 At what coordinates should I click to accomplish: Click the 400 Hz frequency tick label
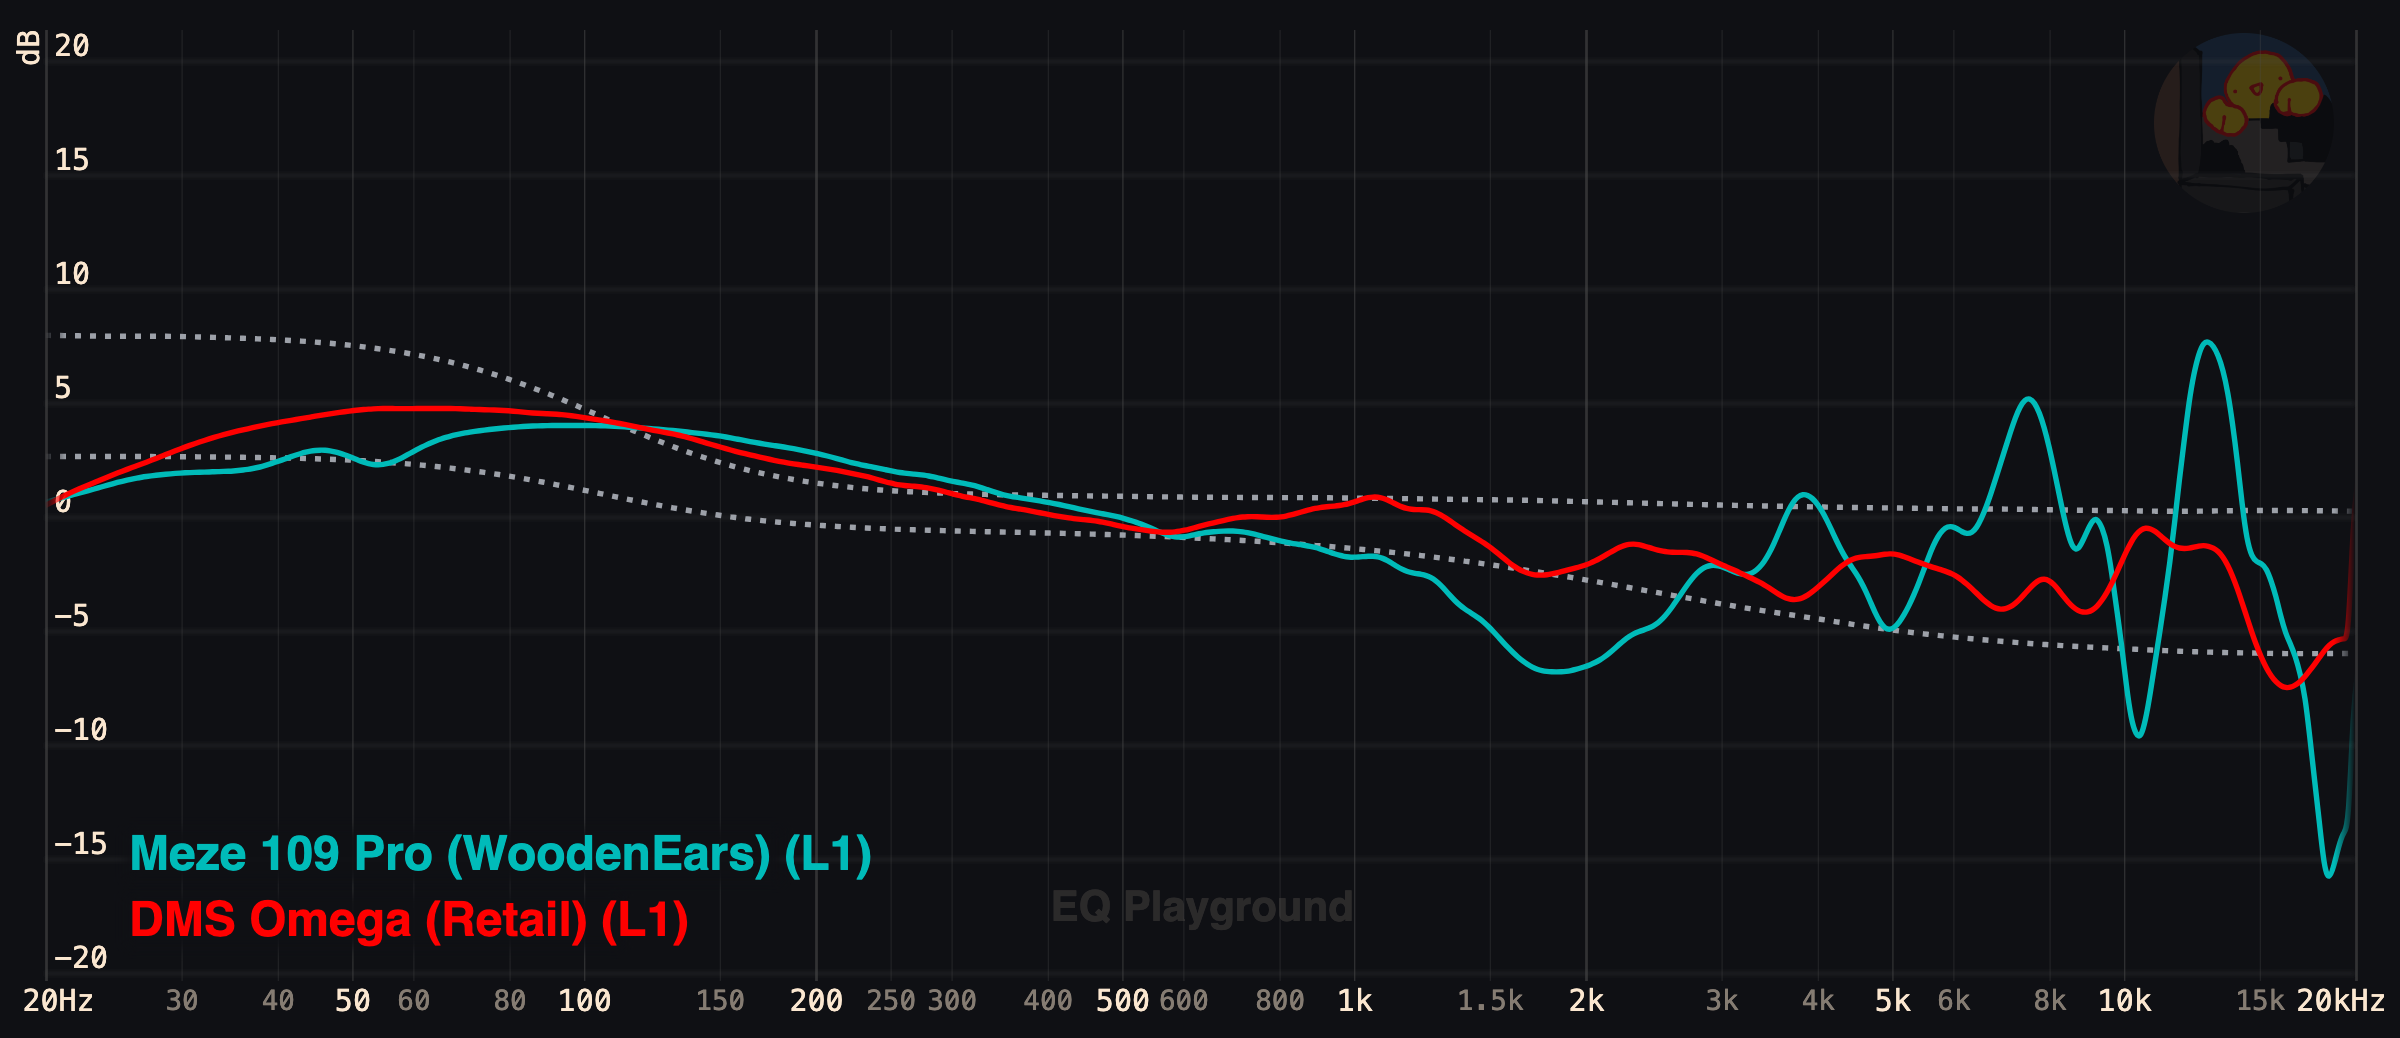[x=1048, y=1001]
